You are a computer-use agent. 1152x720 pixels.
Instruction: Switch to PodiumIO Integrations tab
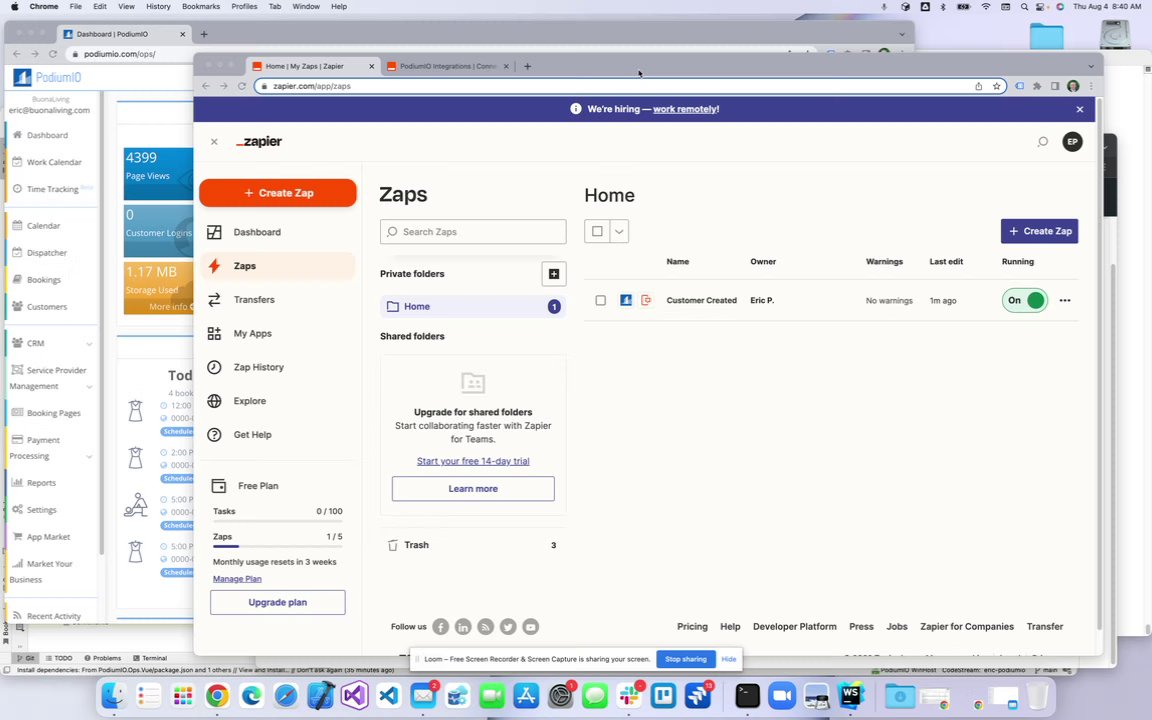tap(448, 66)
